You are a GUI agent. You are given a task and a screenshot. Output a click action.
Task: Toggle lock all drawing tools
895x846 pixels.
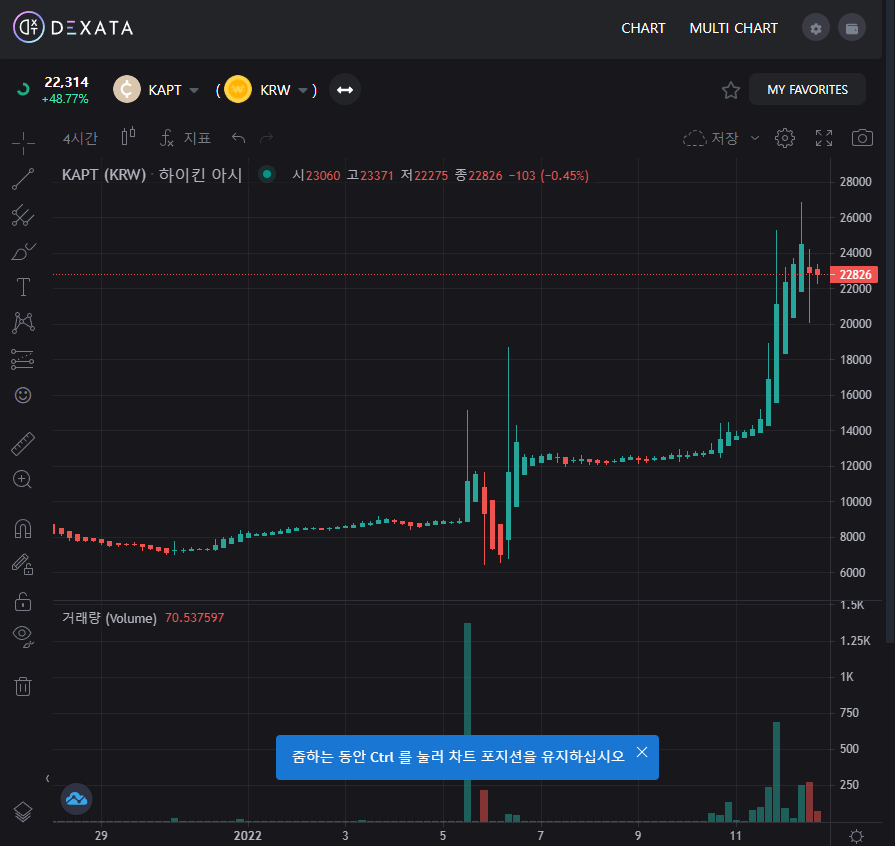23,601
